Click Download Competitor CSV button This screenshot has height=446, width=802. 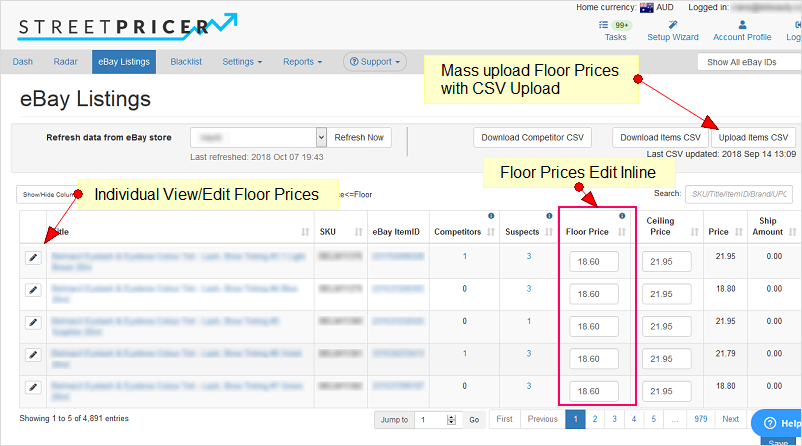coord(533,138)
